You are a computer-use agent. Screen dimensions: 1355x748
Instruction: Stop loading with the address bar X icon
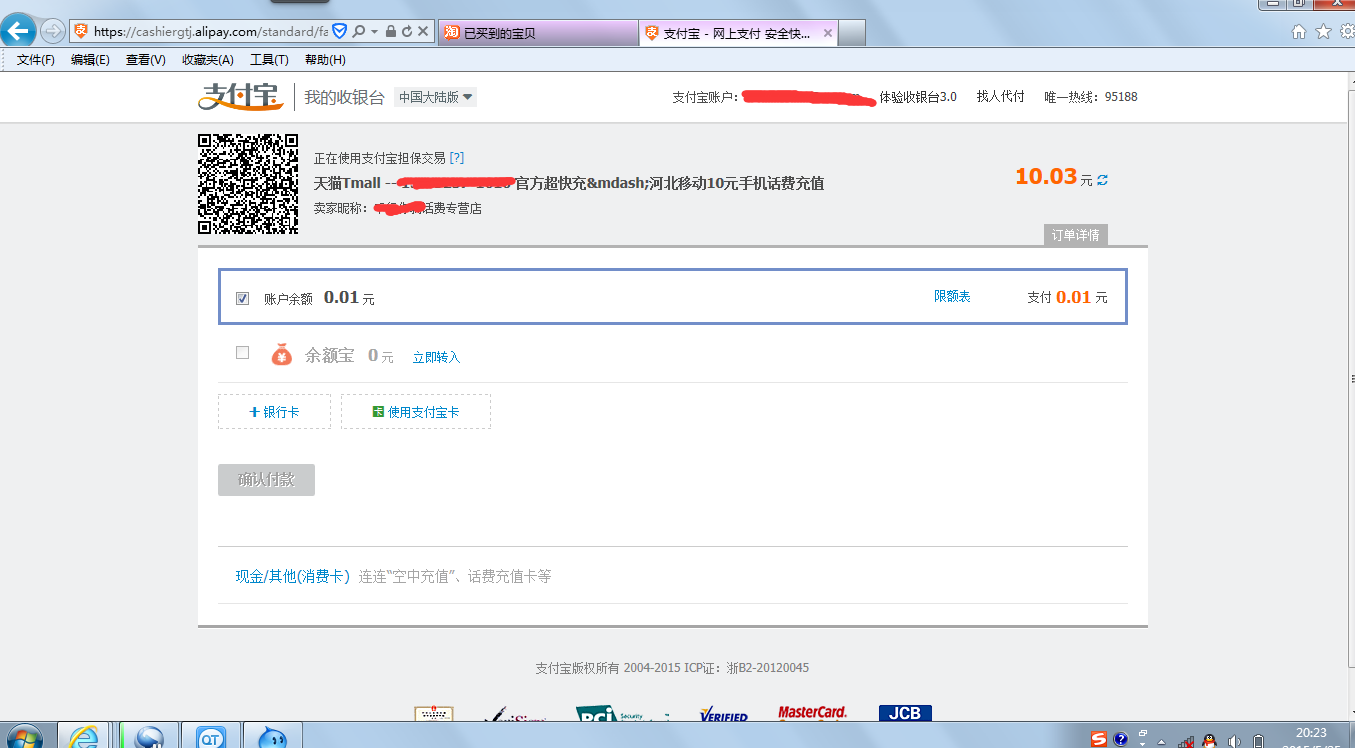pyautogui.click(x=423, y=32)
